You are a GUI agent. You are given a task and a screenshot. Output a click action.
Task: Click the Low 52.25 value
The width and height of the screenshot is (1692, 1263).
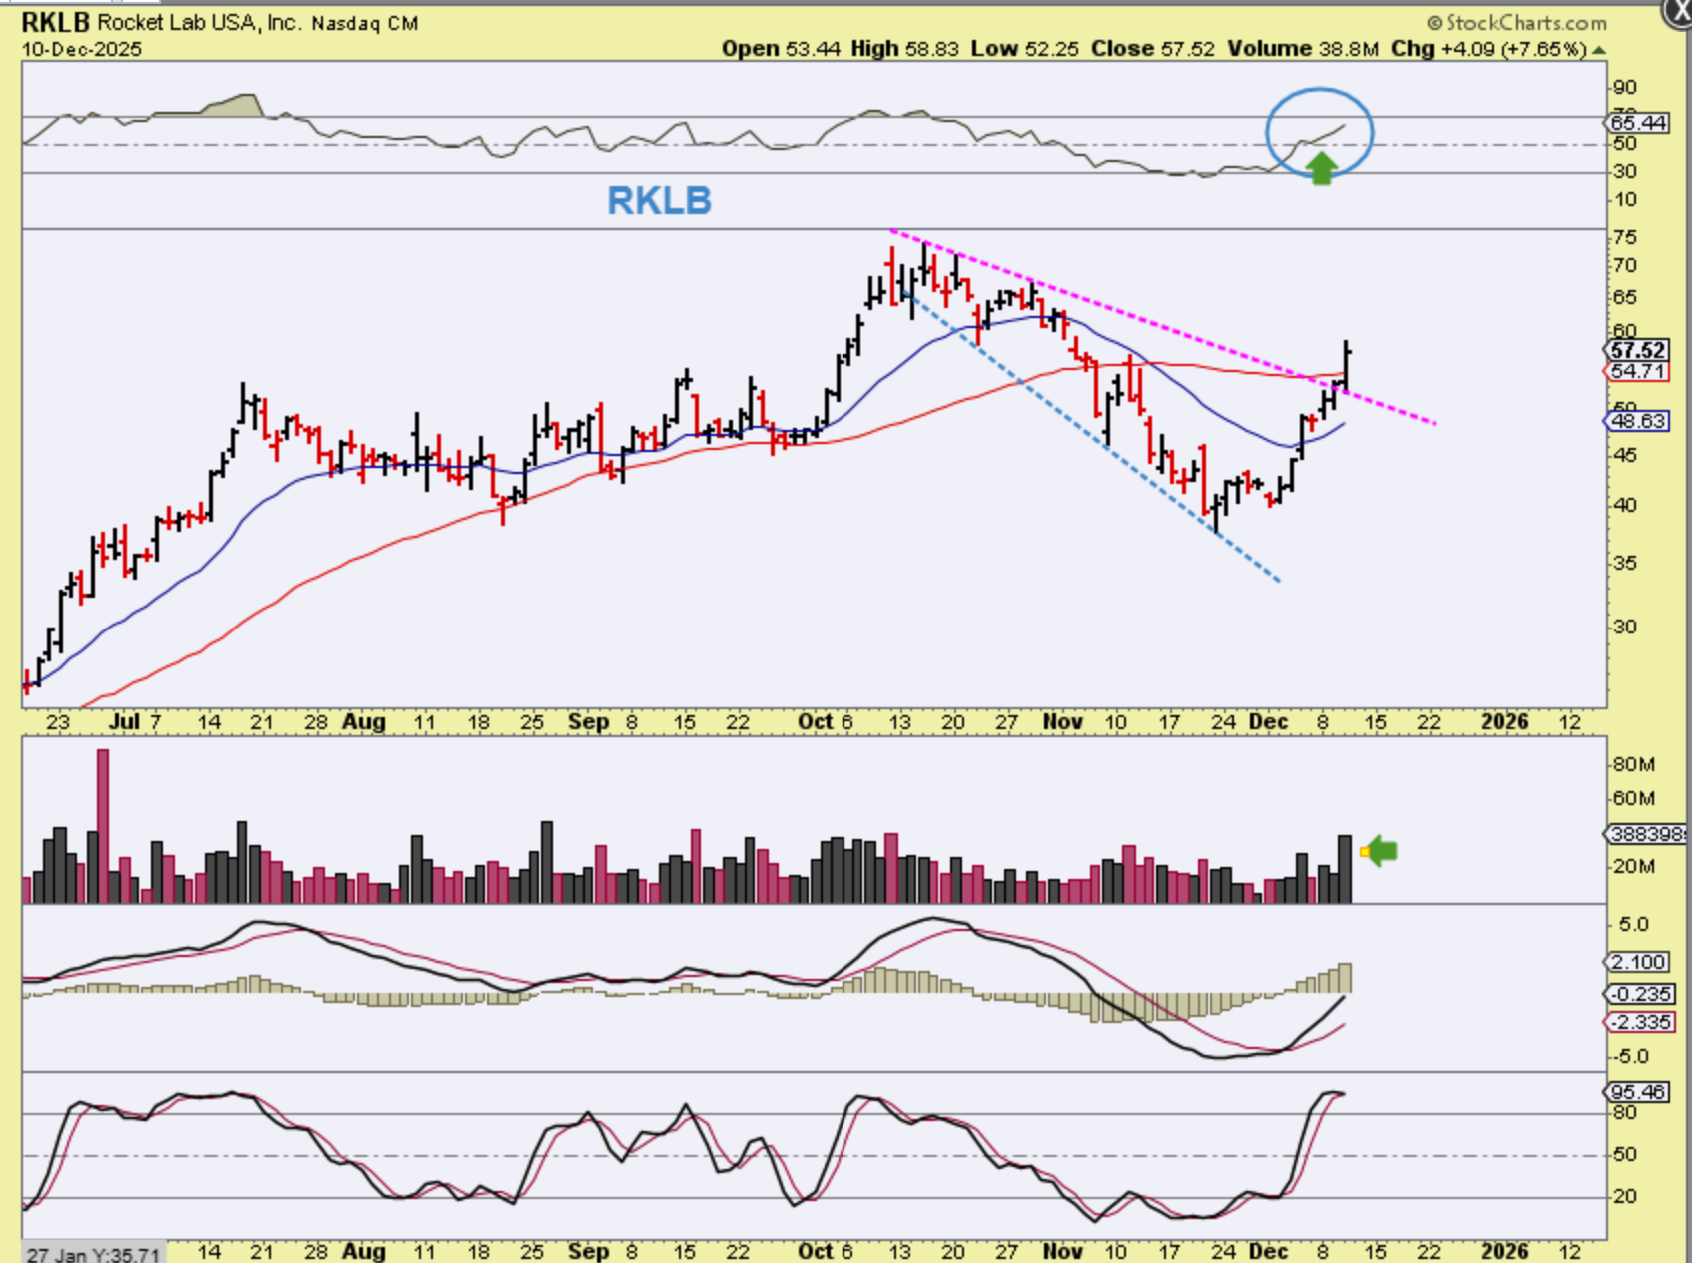pyautogui.click(x=1024, y=48)
